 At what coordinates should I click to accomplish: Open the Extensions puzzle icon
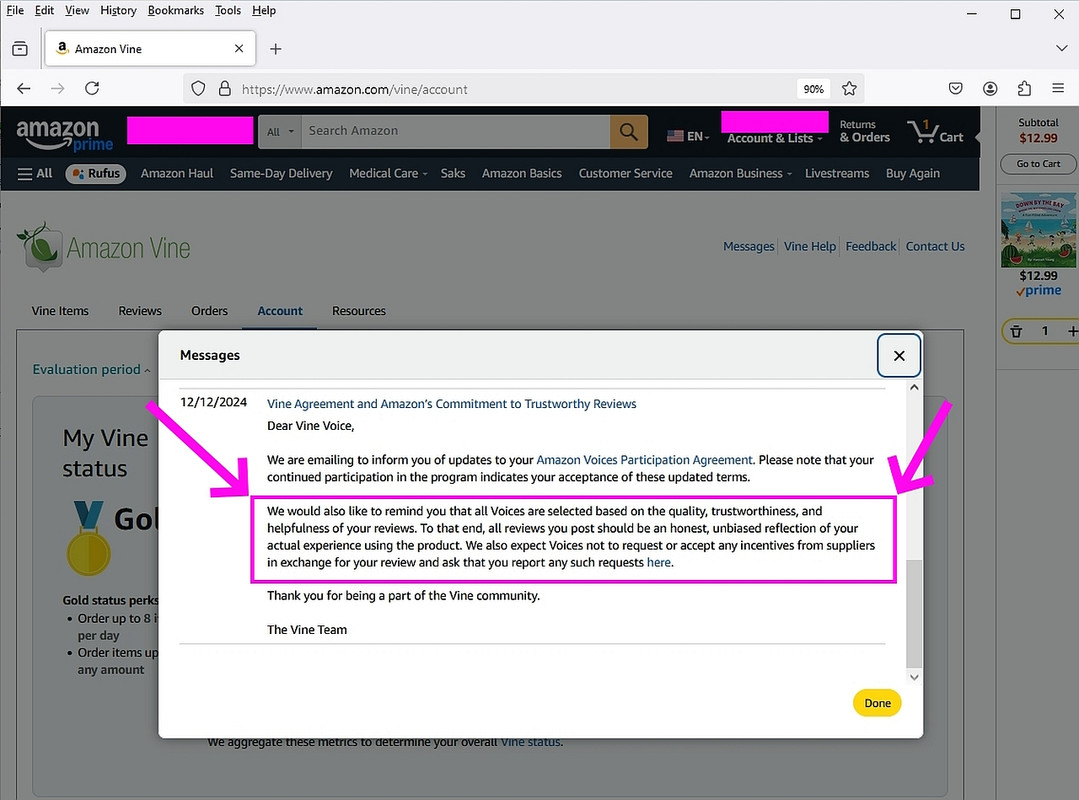(1024, 88)
